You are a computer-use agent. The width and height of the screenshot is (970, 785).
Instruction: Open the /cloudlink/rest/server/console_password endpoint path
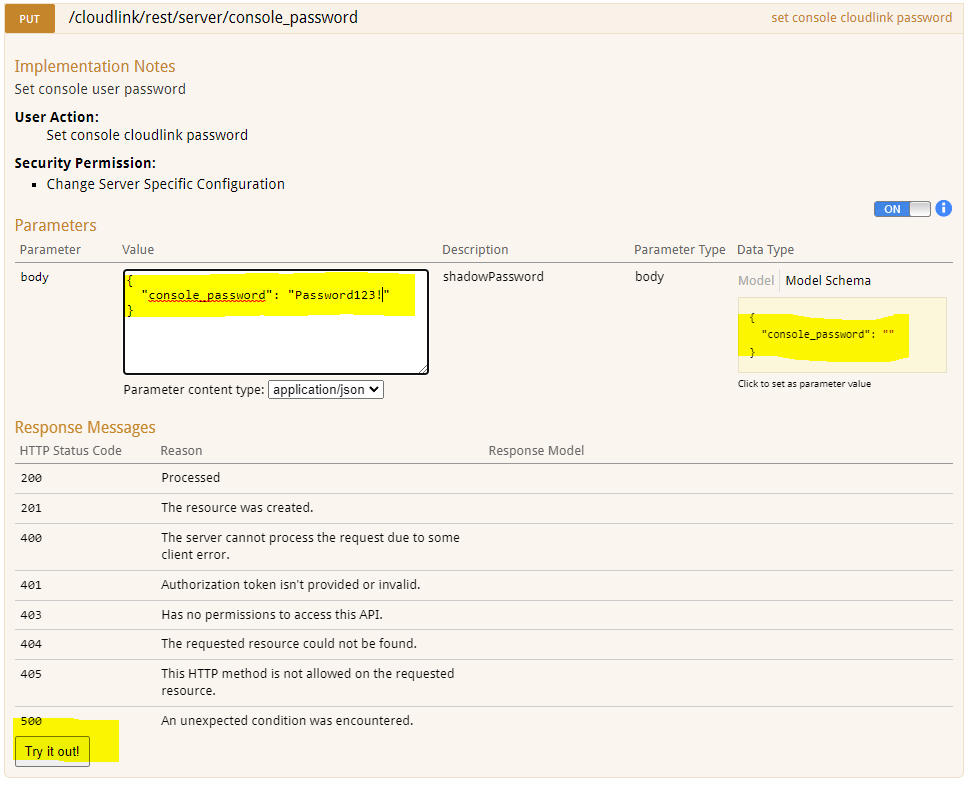click(x=213, y=17)
